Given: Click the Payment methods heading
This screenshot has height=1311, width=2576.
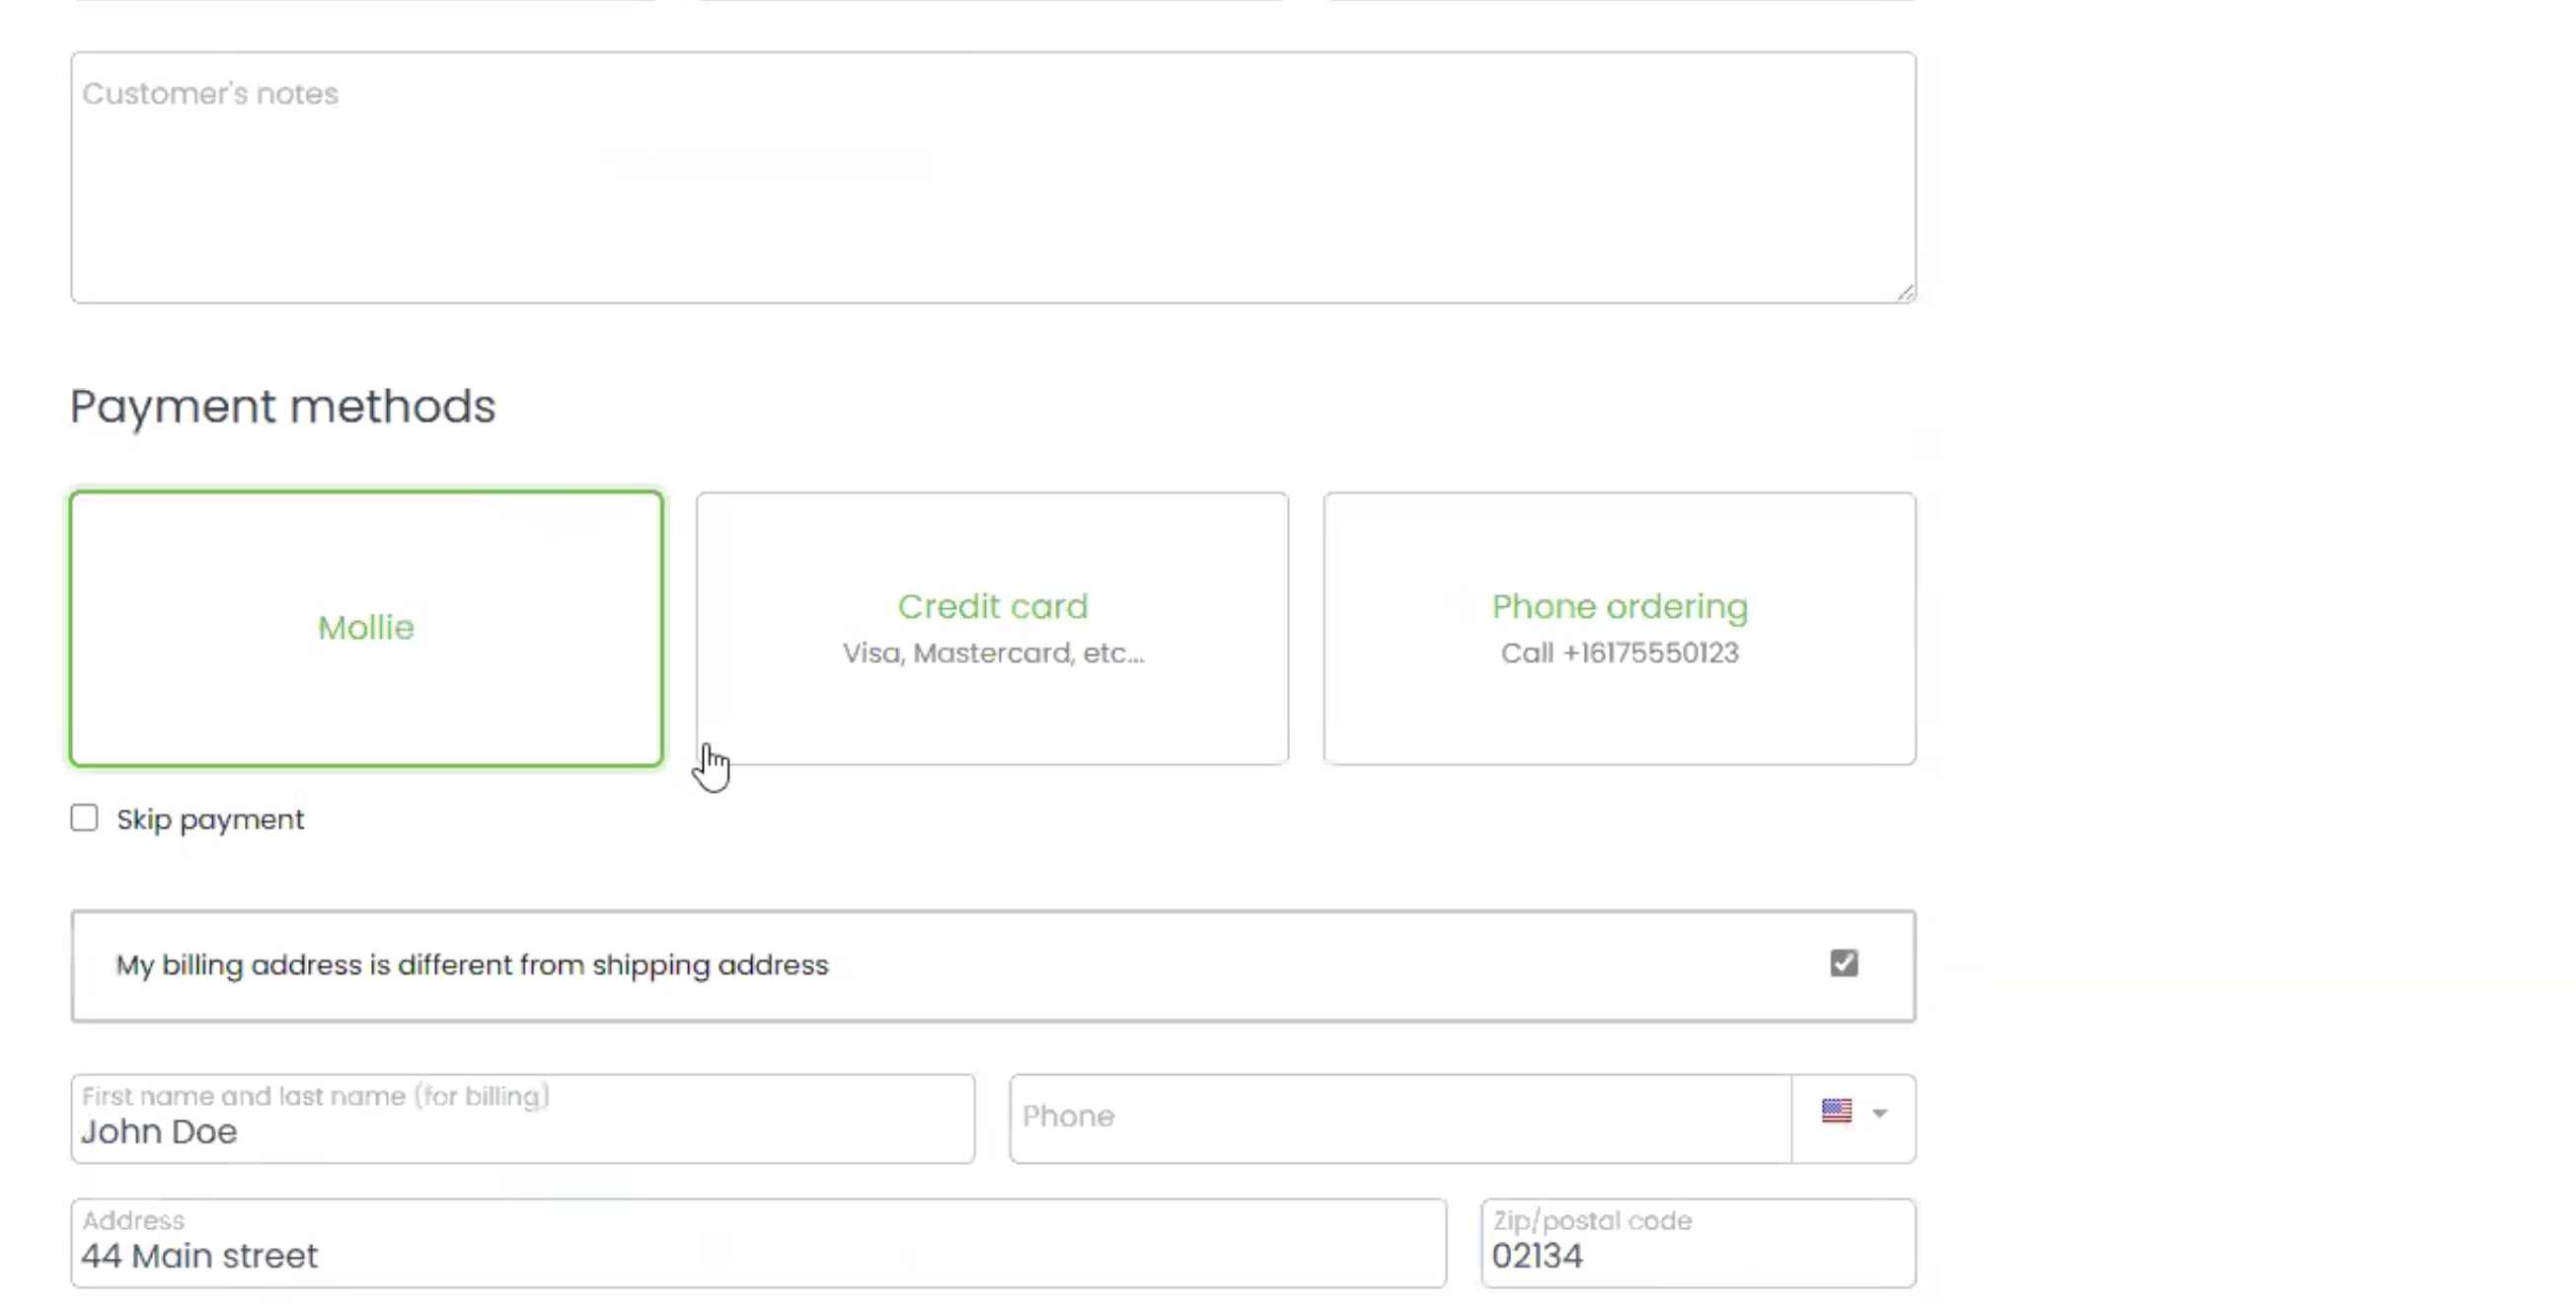Looking at the screenshot, I should pyautogui.click(x=283, y=406).
